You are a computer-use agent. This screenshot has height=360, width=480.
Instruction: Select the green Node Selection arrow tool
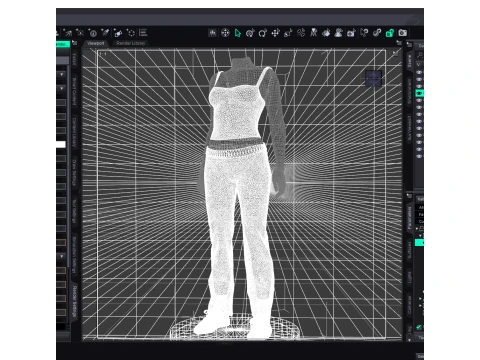[237, 33]
